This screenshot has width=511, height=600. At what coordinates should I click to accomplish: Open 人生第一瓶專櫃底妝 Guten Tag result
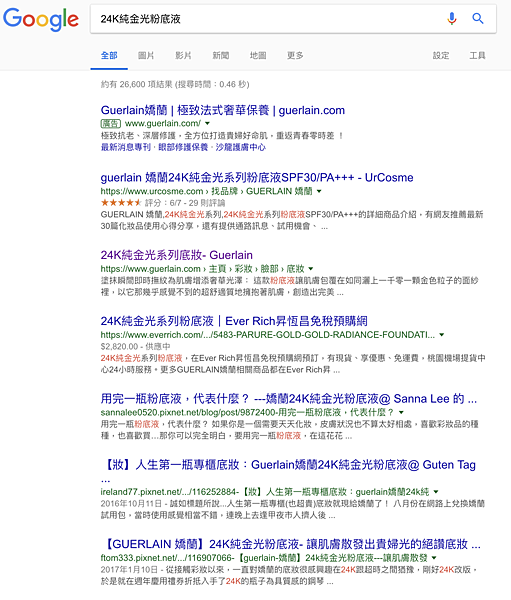tap(288, 465)
